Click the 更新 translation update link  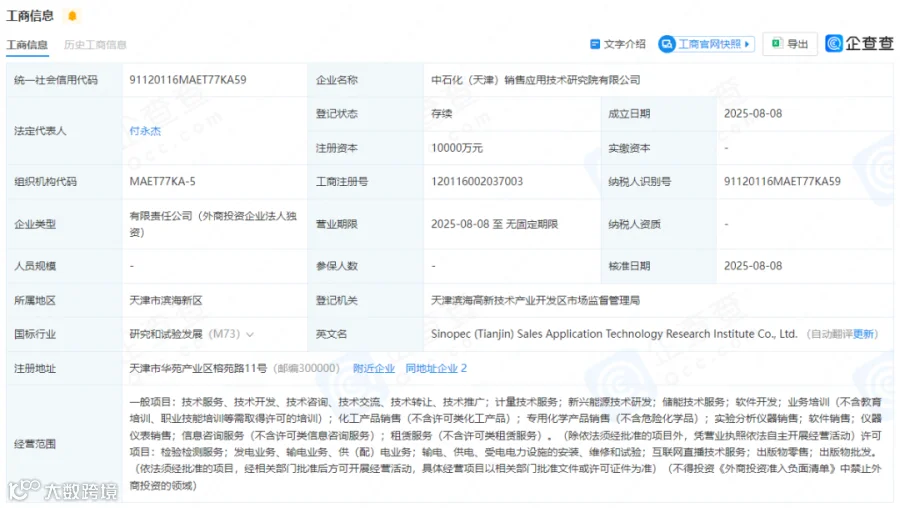coord(863,334)
